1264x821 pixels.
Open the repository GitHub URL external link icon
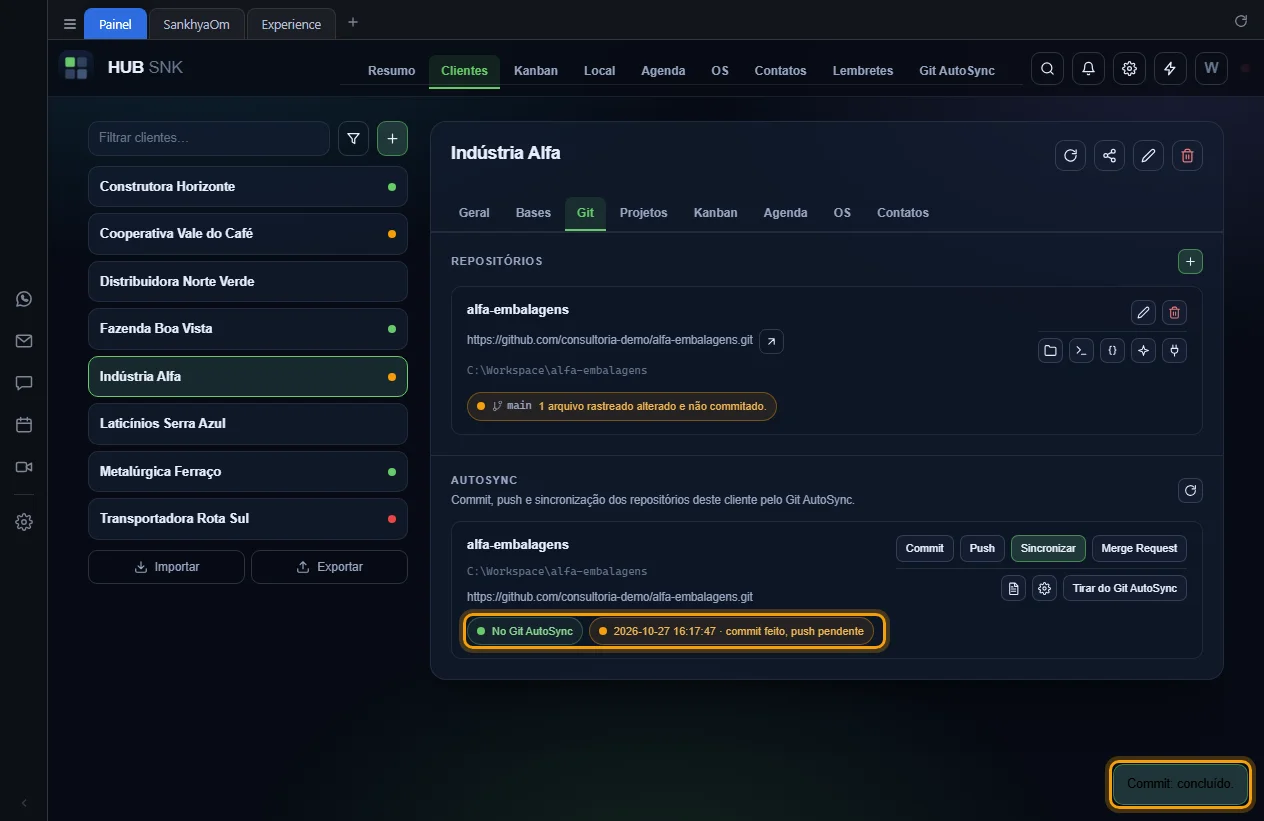[771, 341]
